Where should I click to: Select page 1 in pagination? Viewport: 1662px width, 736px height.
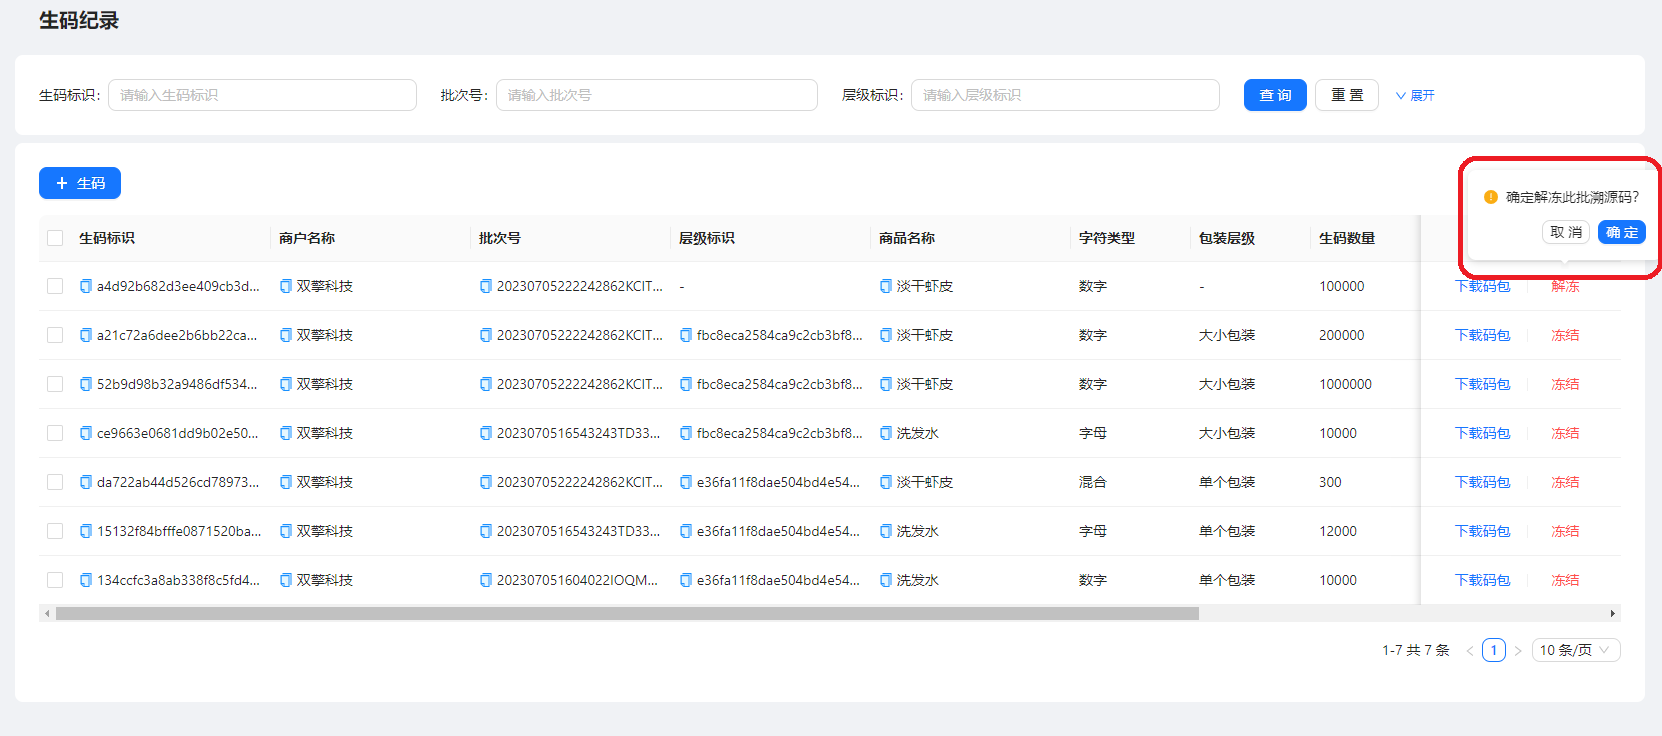click(x=1494, y=650)
